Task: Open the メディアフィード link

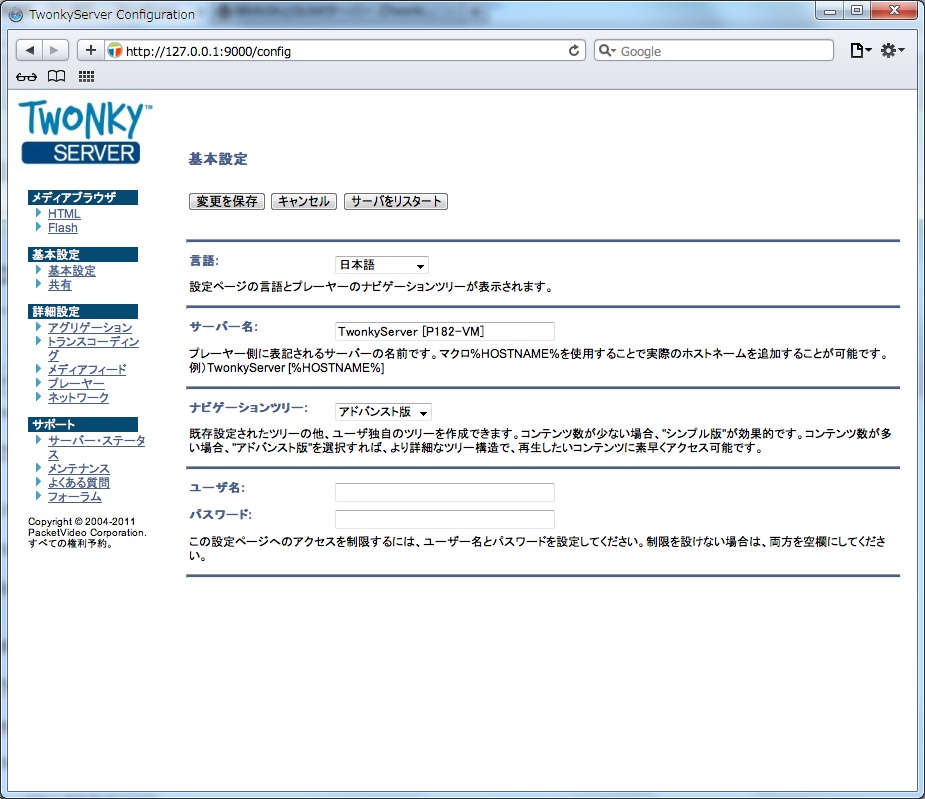Action: 87,370
